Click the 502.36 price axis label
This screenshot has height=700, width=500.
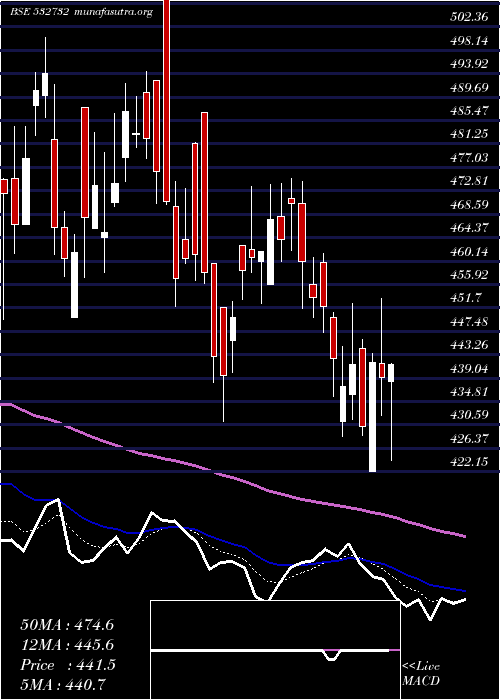click(x=469, y=17)
